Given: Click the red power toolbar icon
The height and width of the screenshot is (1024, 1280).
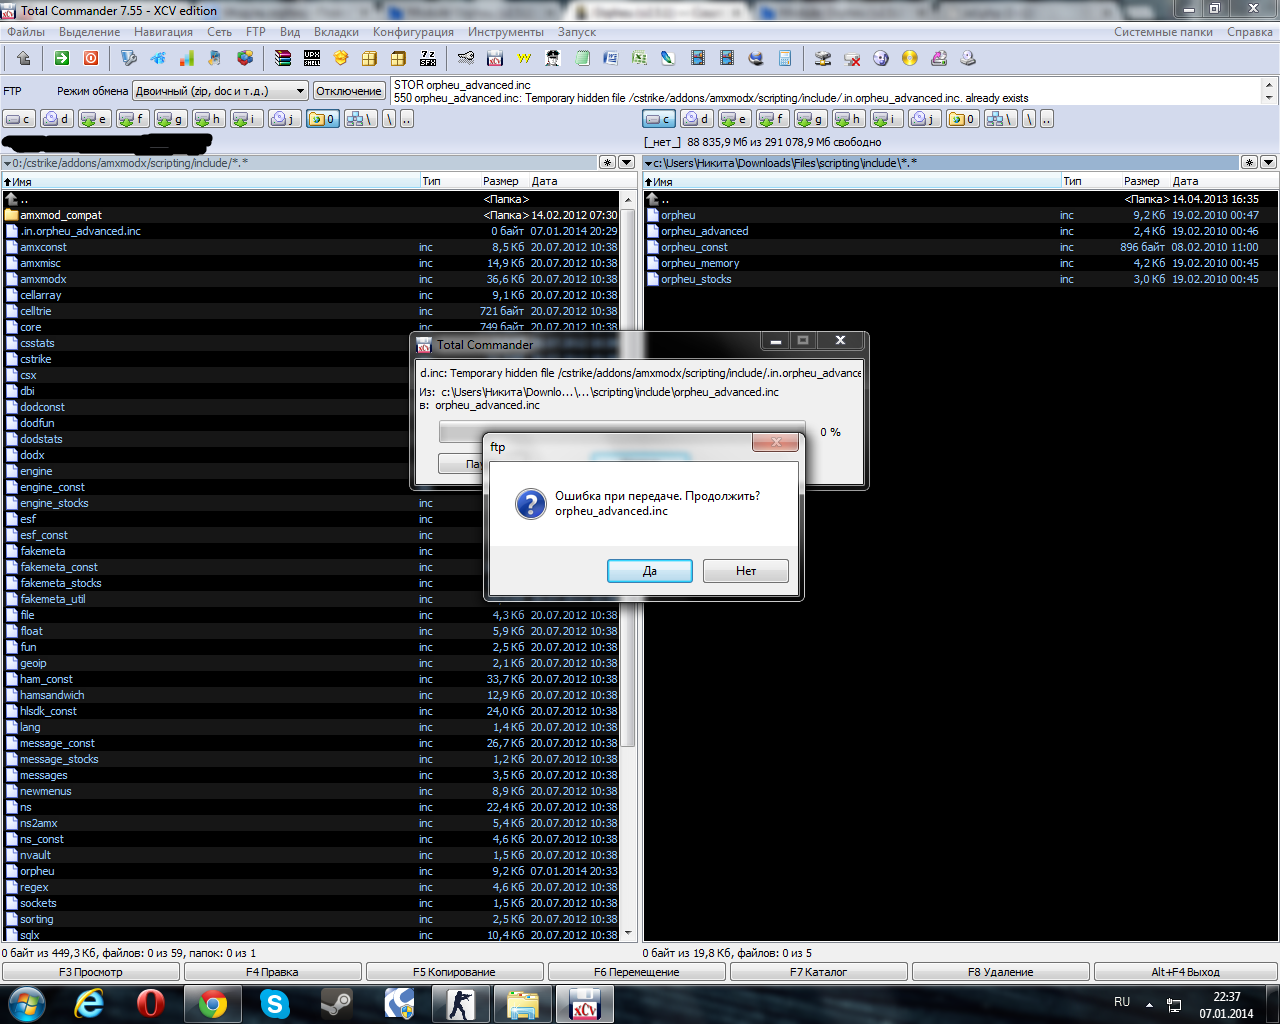Looking at the screenshot, I should 91,58.
